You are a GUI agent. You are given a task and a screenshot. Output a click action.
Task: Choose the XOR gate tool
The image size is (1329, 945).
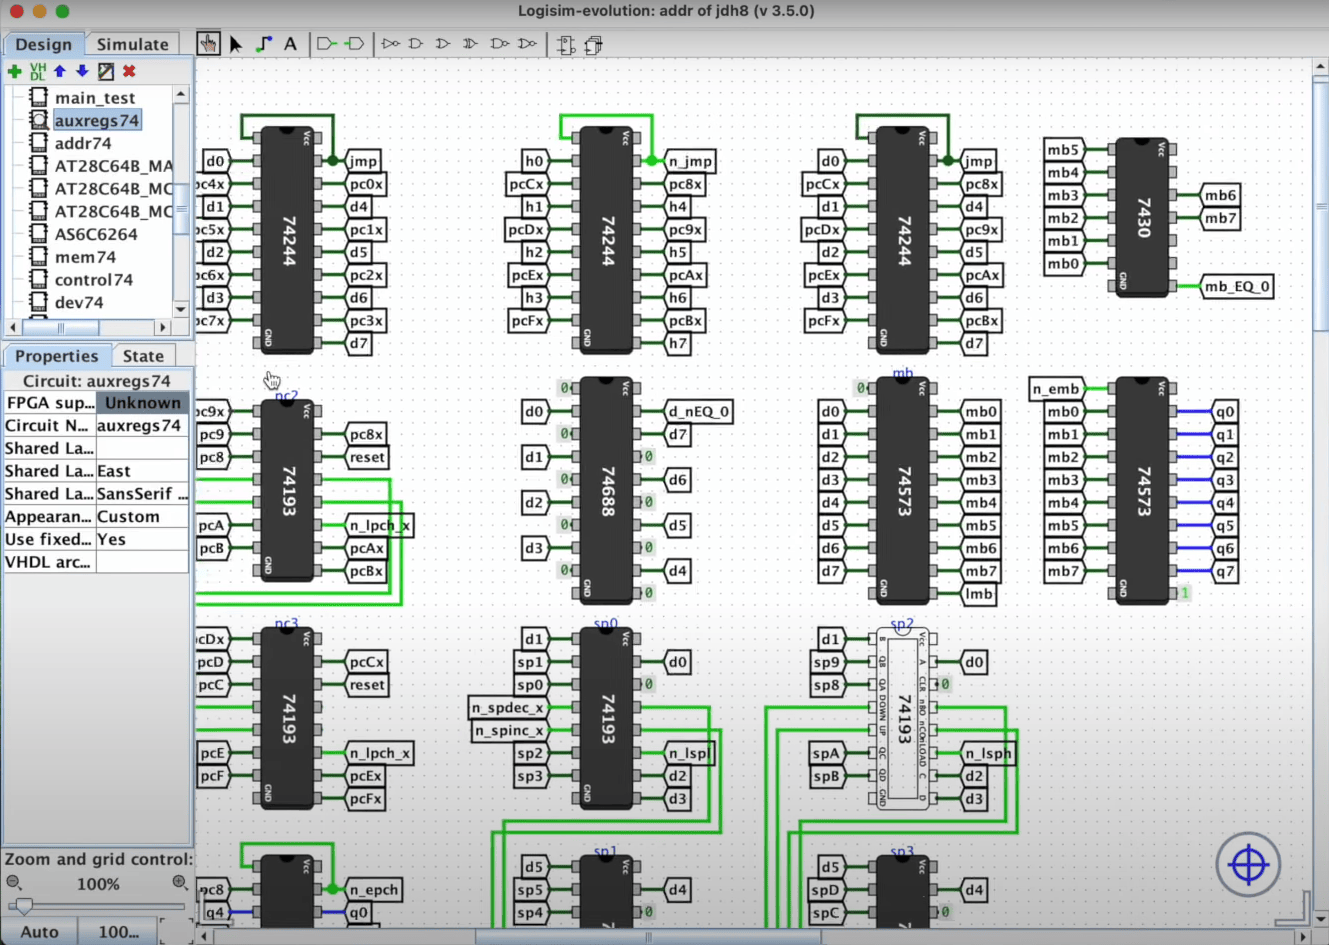coord(470,44)
